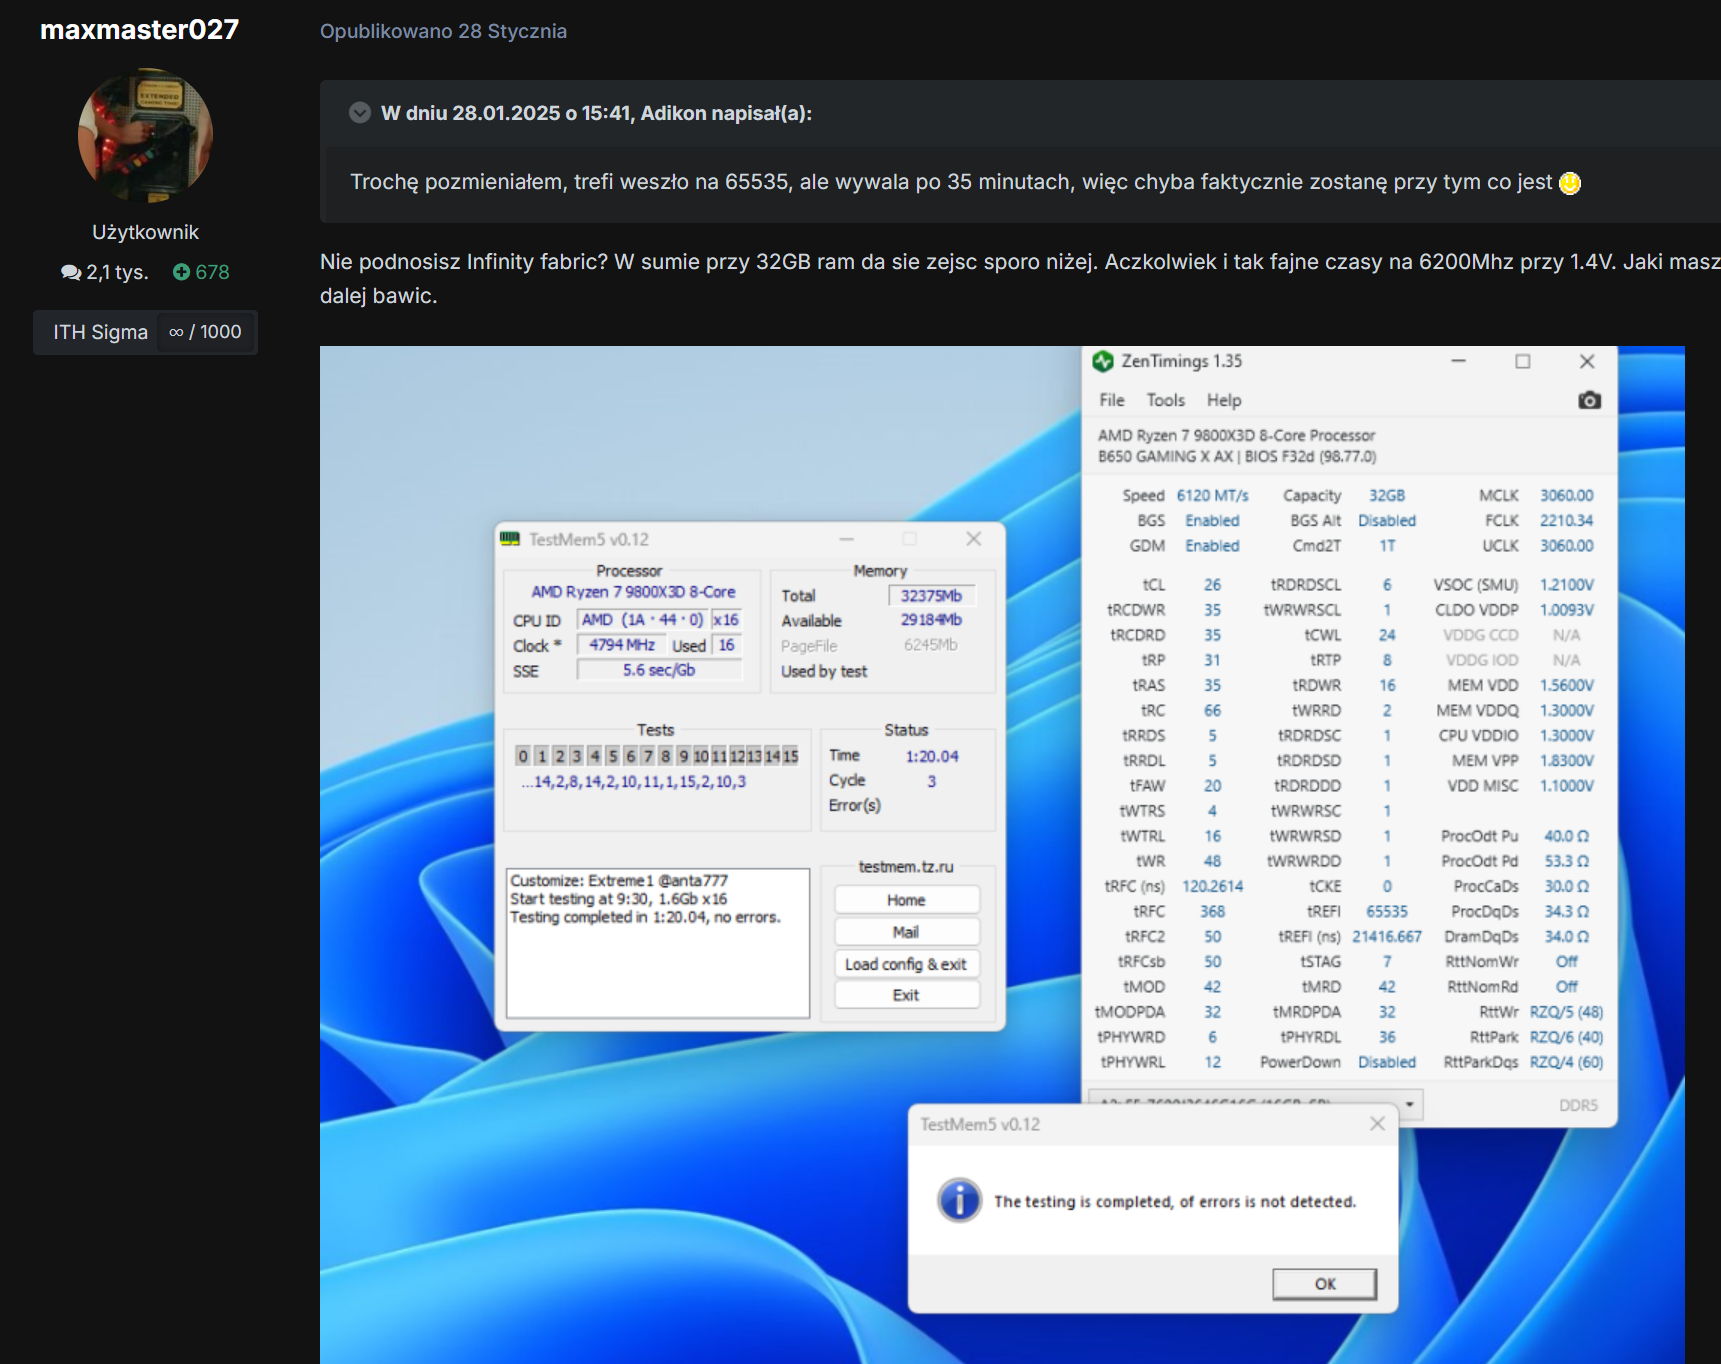Image resolution: width=1721 pixels, height=1364 pixels.
Task: Open the post date 'Opublikowano 28 Stycznia'
Action: coord(443,31)
